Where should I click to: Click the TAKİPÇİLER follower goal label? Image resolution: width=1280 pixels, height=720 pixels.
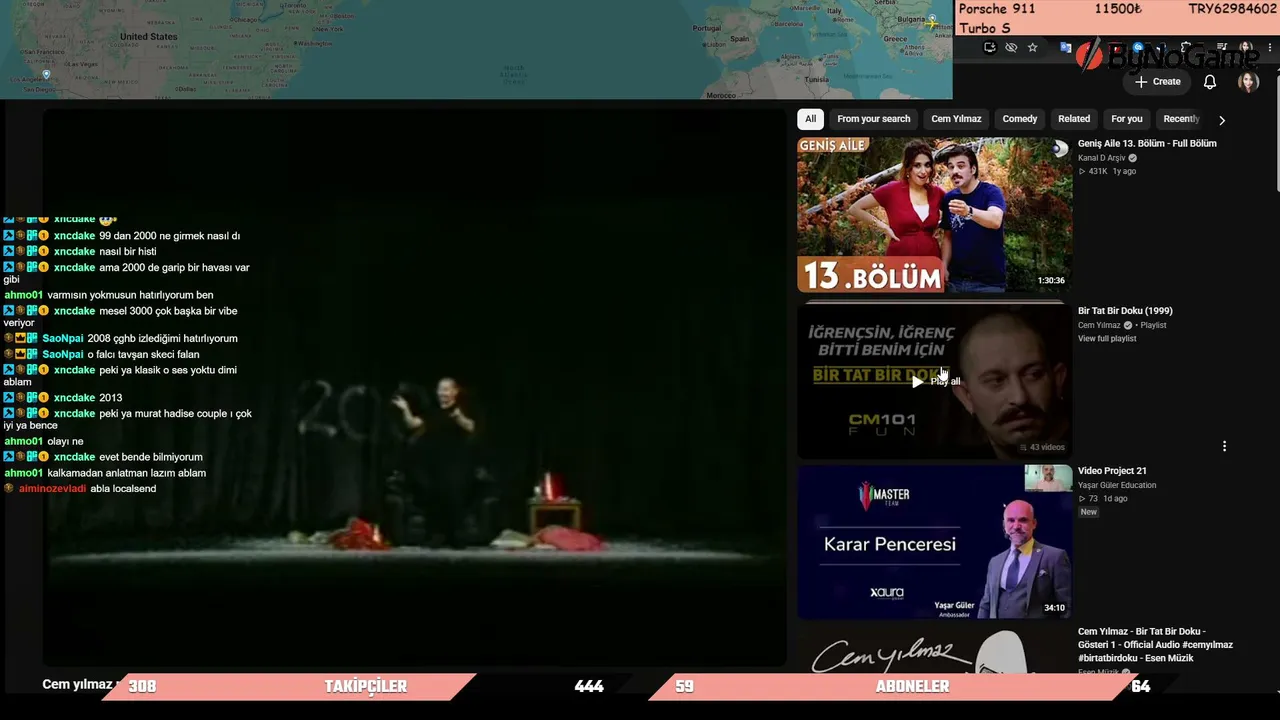point(366,687)
